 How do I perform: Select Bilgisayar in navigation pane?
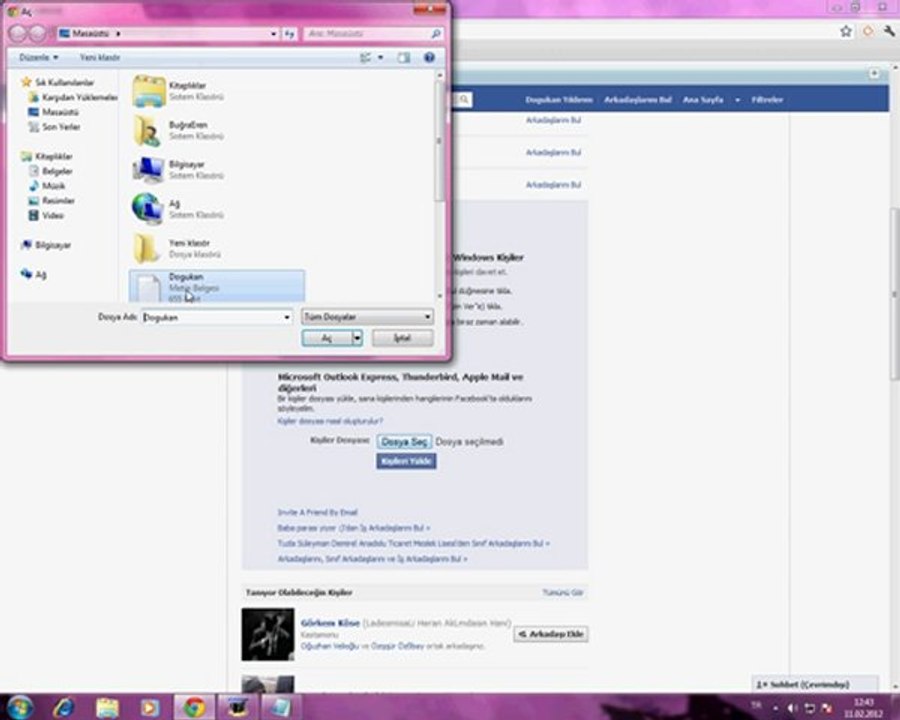pos(53,245)
